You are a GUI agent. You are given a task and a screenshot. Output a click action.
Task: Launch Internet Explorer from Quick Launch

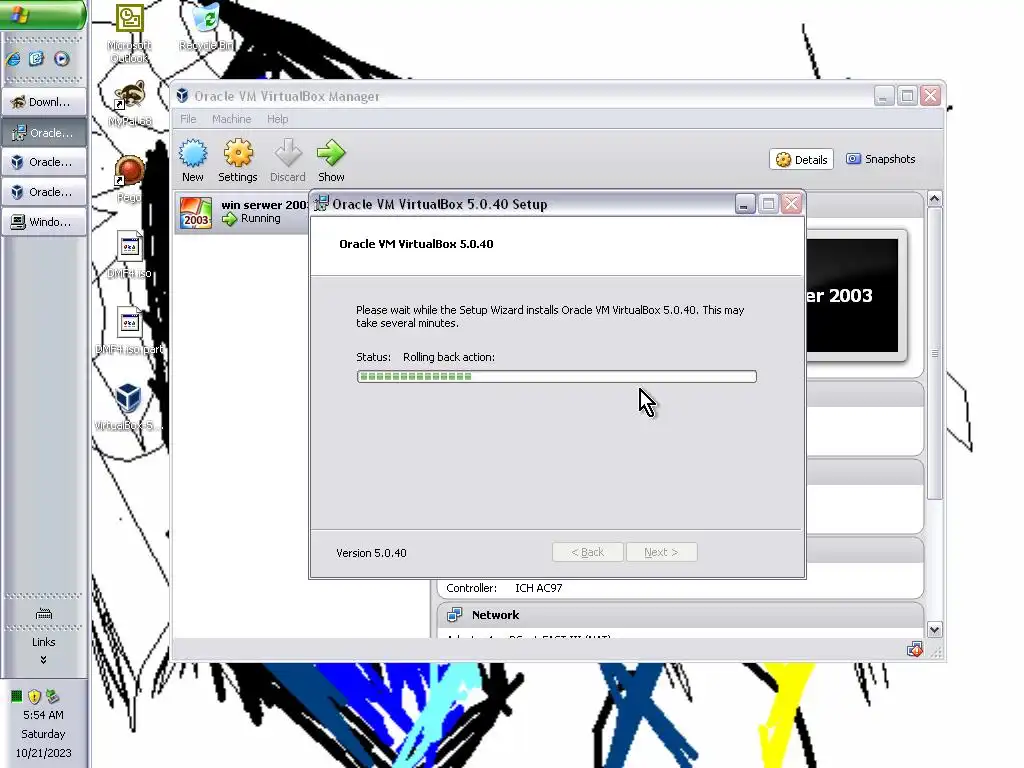point(14,59)
